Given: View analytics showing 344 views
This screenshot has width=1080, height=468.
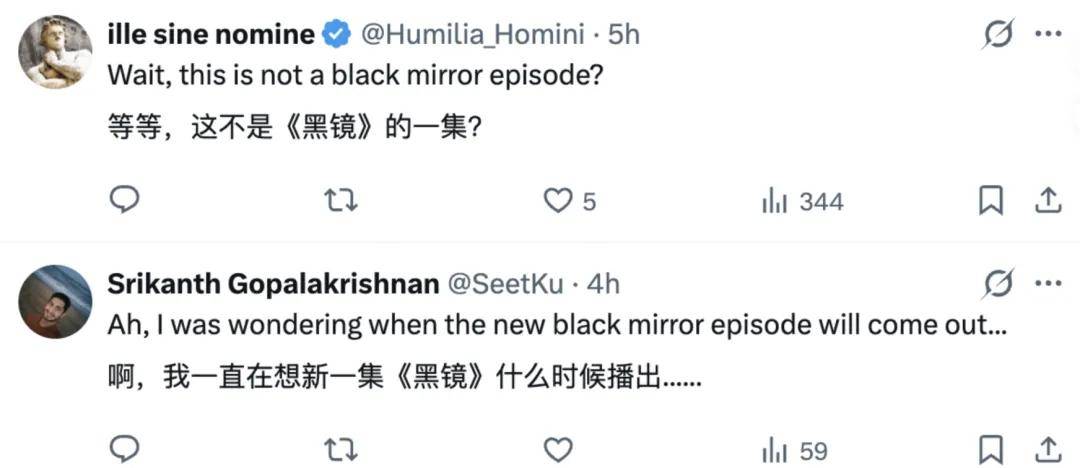Looking at the screenshot, I should [774, 201].
